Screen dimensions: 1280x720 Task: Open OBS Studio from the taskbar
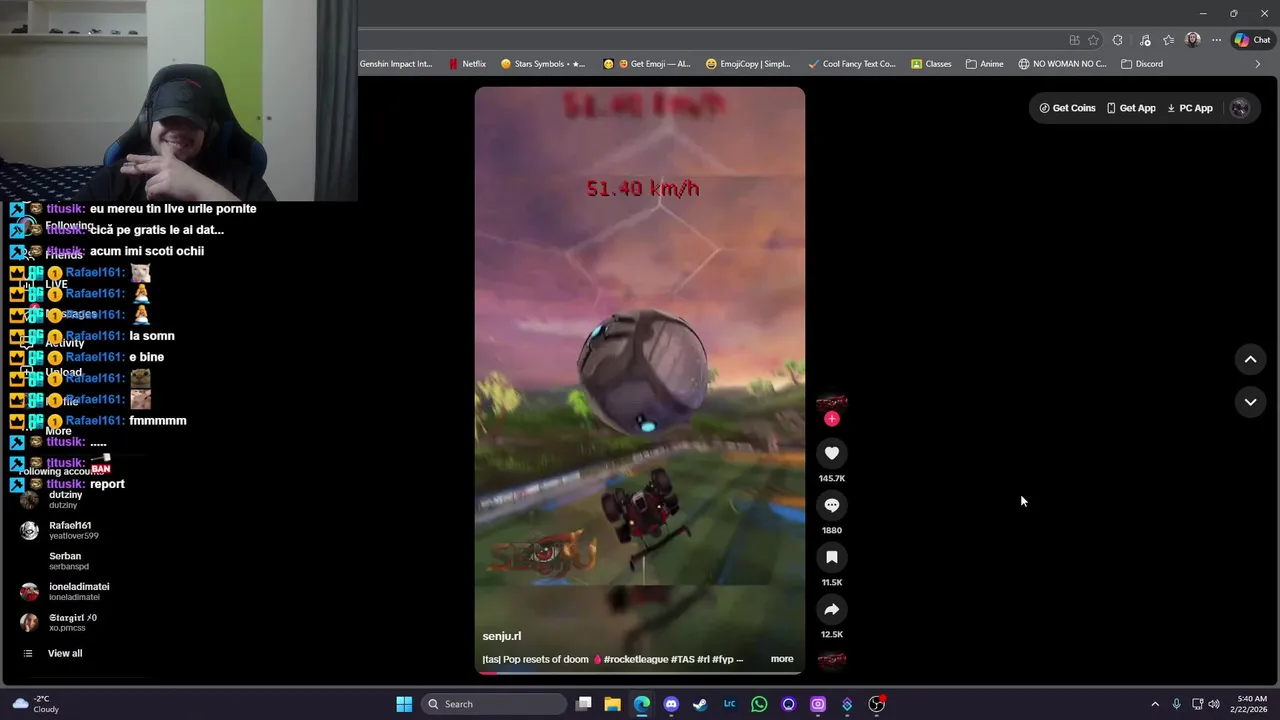[876, 704]
